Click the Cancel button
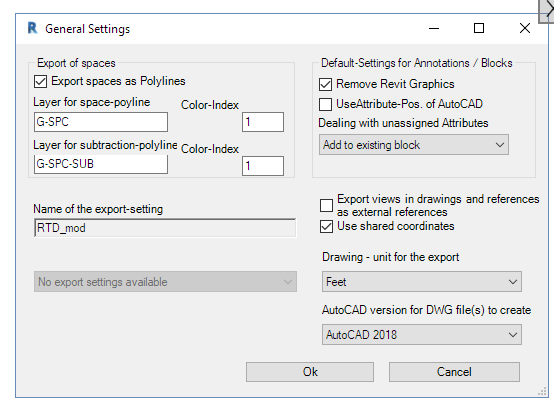The image size is (554, 401). (454, 372)
